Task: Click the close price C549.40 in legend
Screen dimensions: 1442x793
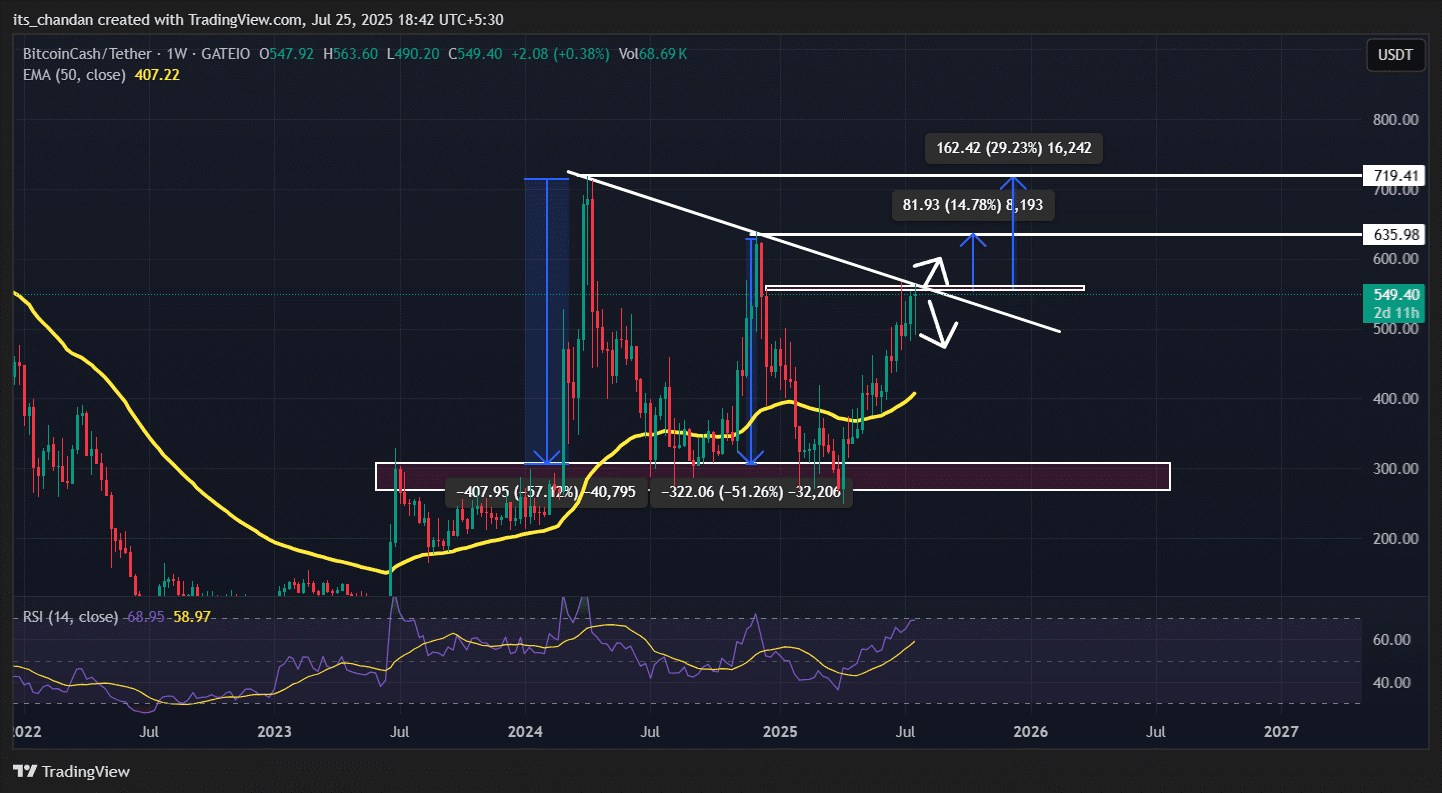Action: click(x=473, y=55)
